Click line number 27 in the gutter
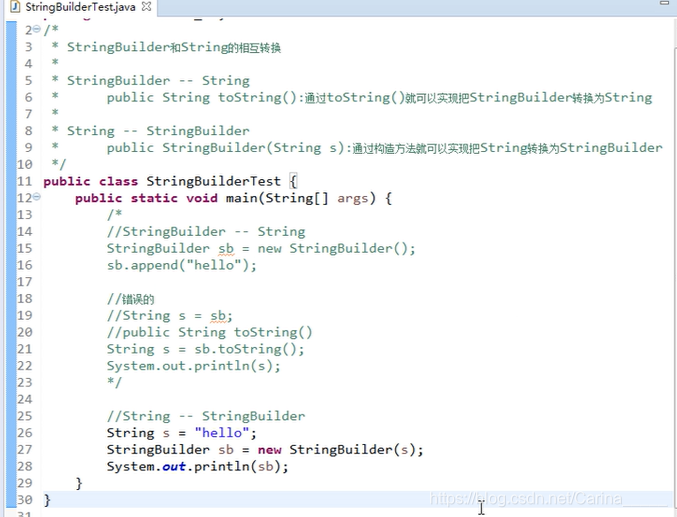 click(25, 450)
